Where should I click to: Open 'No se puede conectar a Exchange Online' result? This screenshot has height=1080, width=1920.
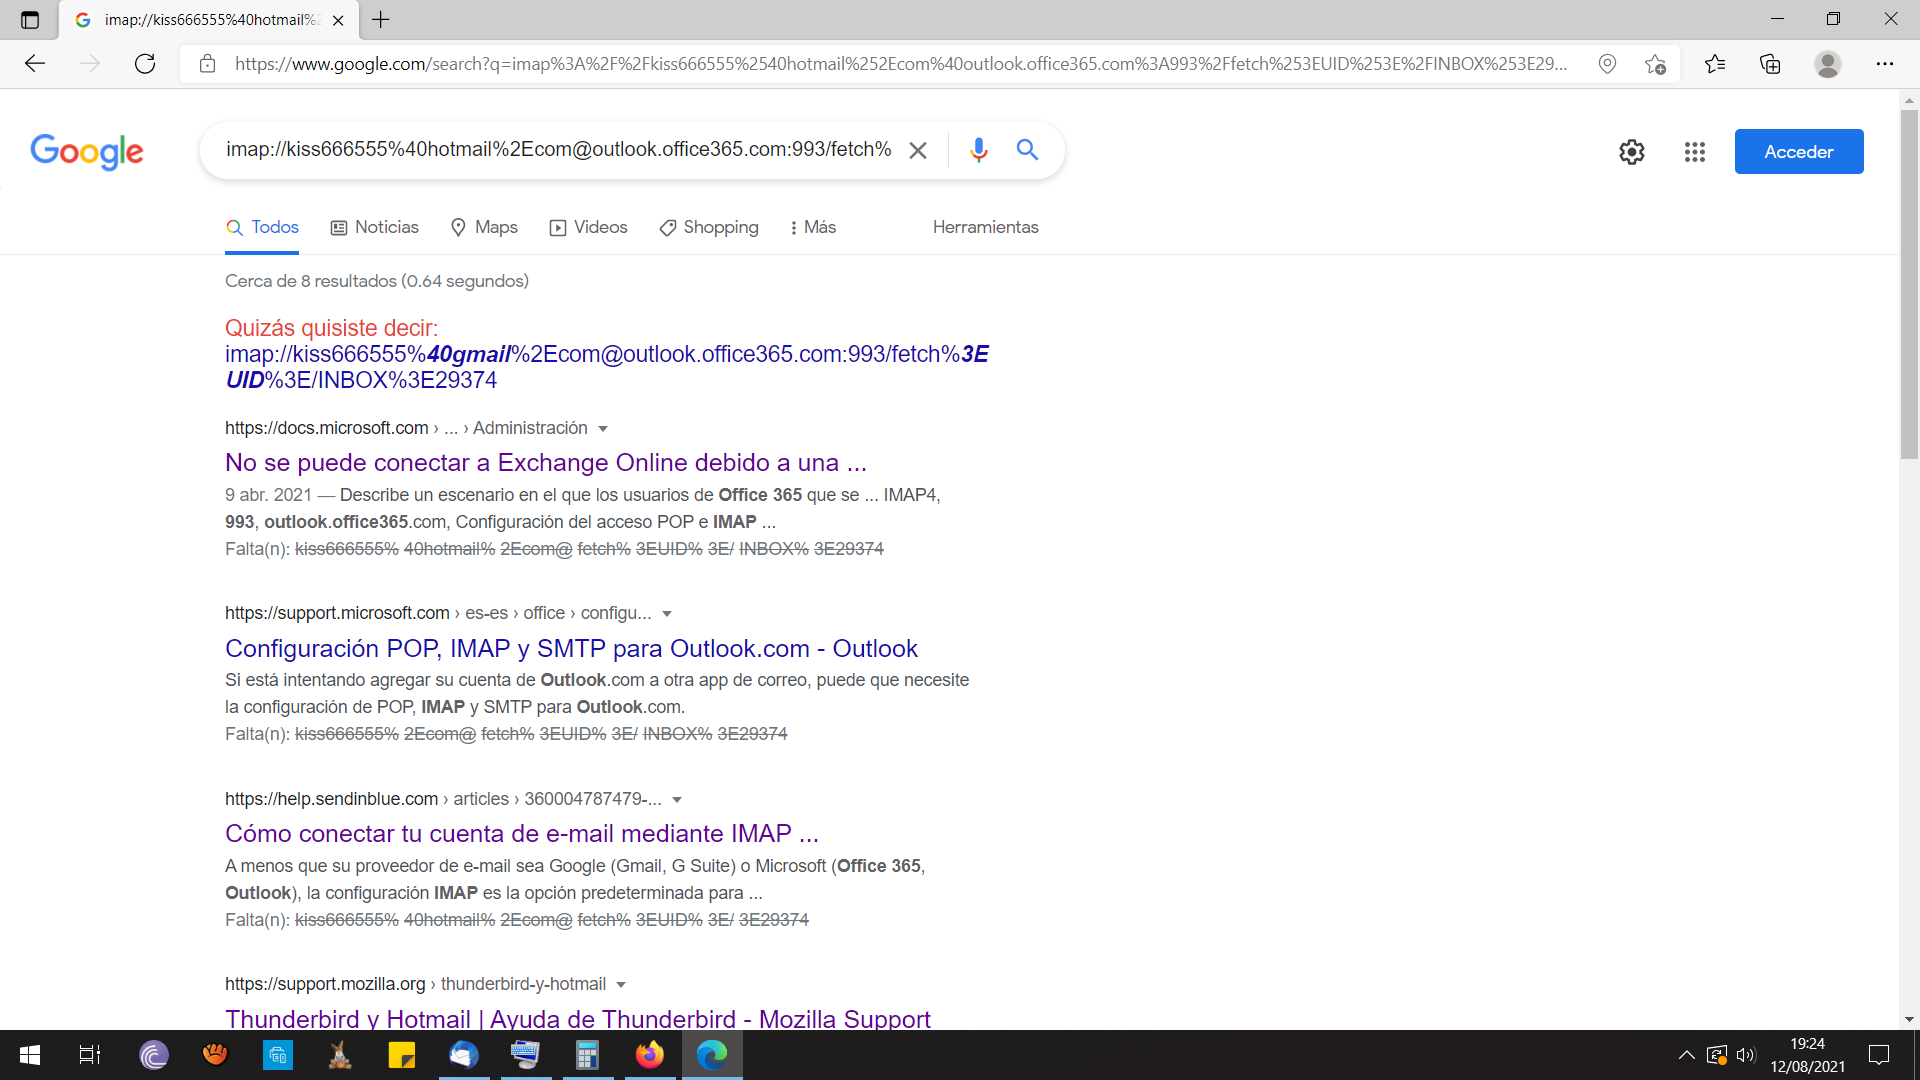tap(546, 462)
